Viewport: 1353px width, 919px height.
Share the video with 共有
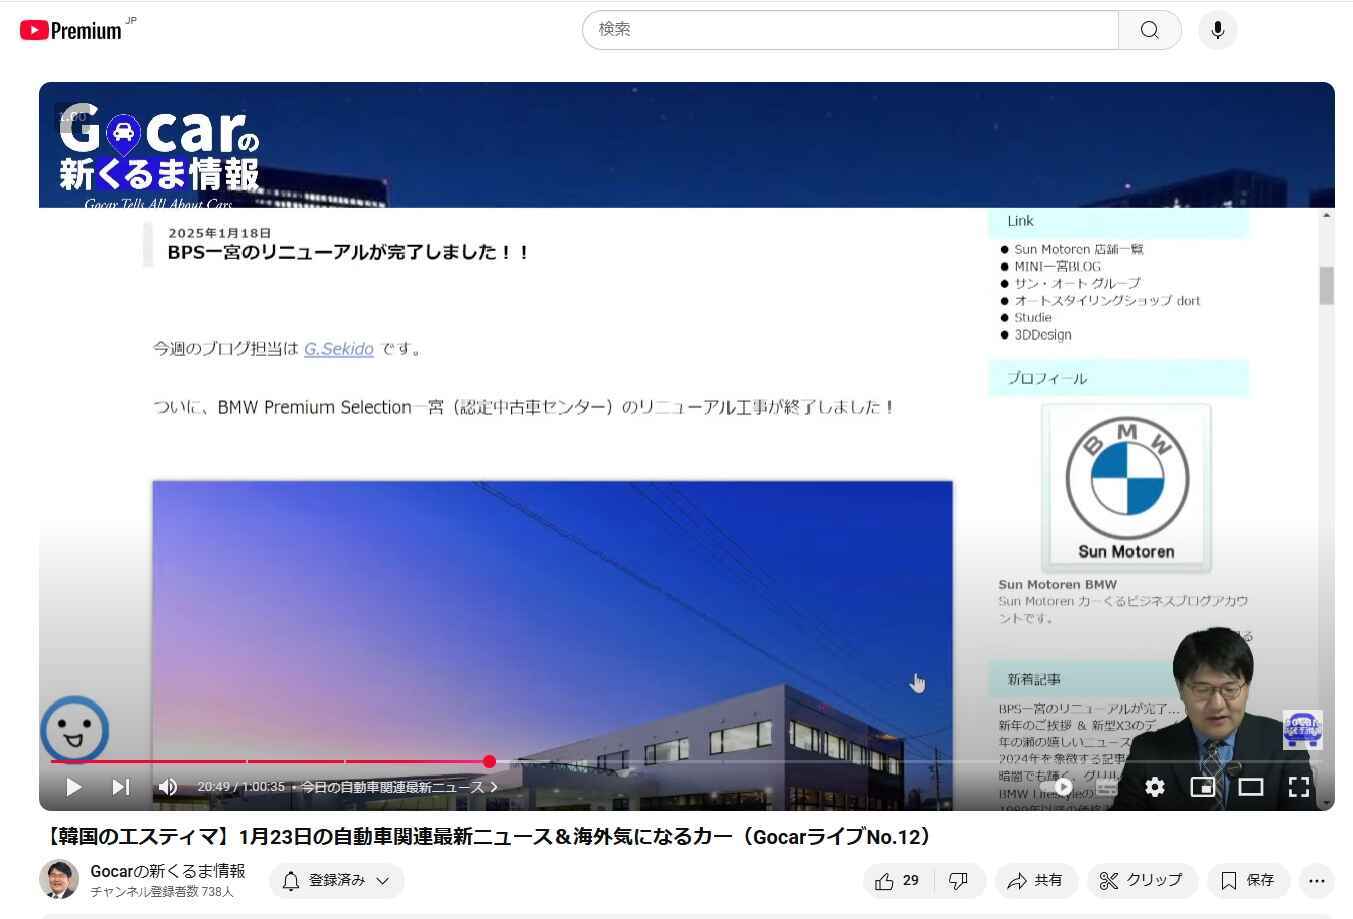coord(1035,881)
